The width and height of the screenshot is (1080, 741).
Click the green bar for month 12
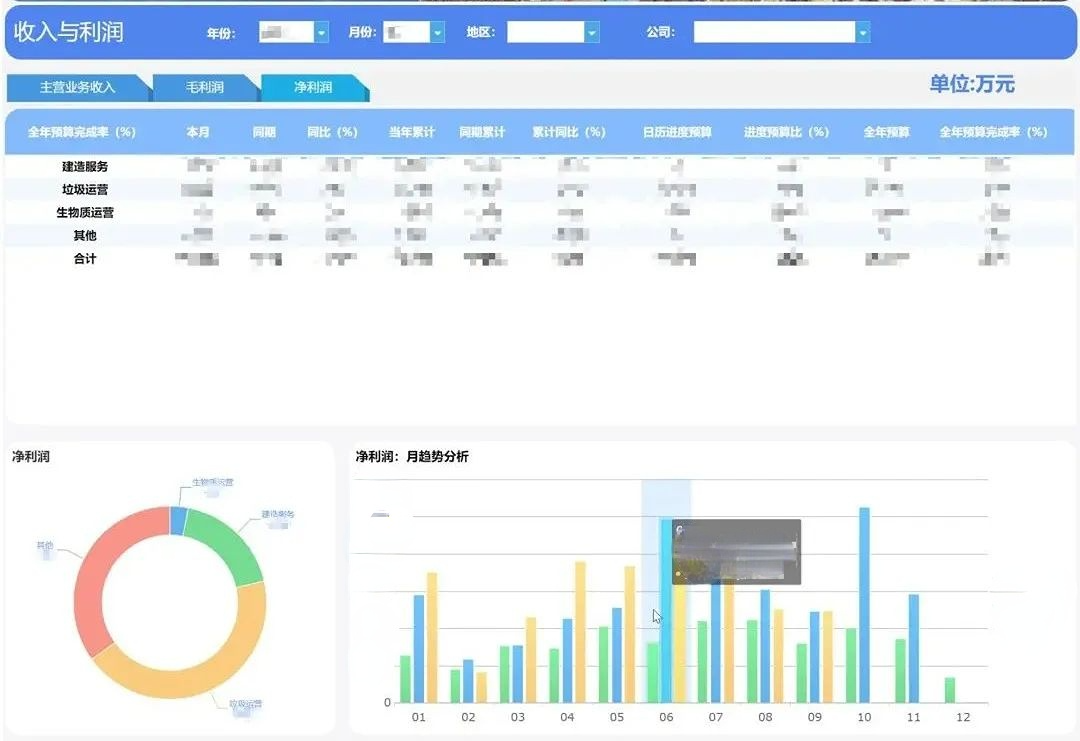tap(950, 690)
